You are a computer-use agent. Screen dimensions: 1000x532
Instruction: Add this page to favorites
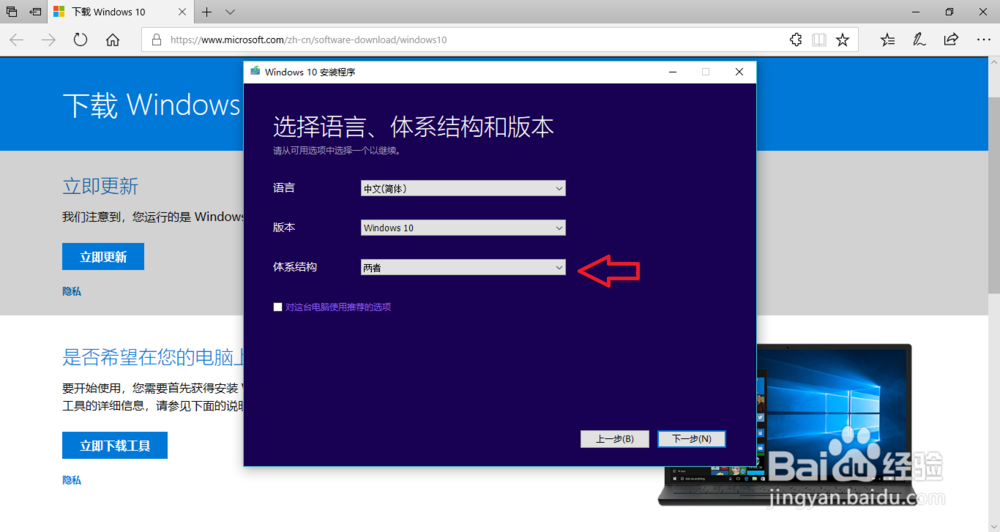[x=842, y=40]
